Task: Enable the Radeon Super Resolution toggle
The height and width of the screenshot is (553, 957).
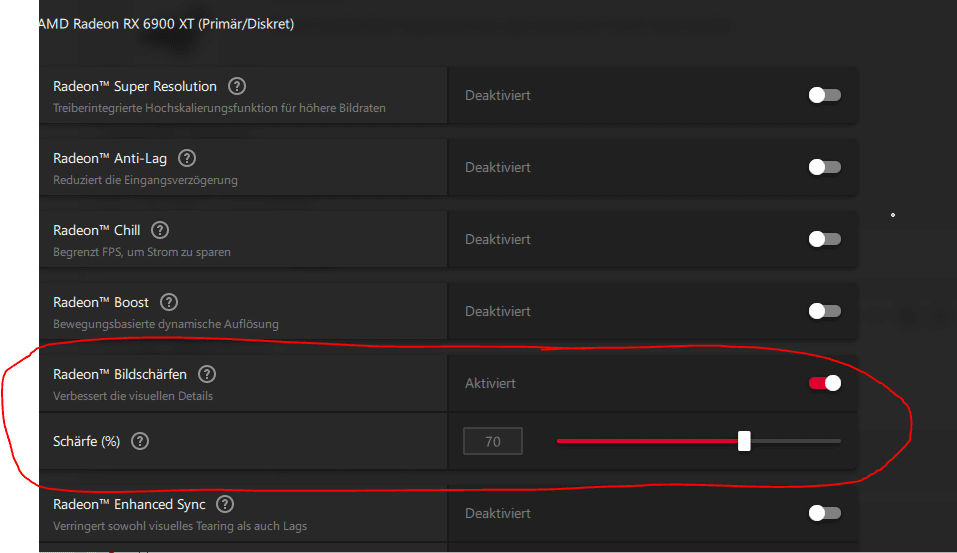Action: pyautogui.click(x=825, y=95)
